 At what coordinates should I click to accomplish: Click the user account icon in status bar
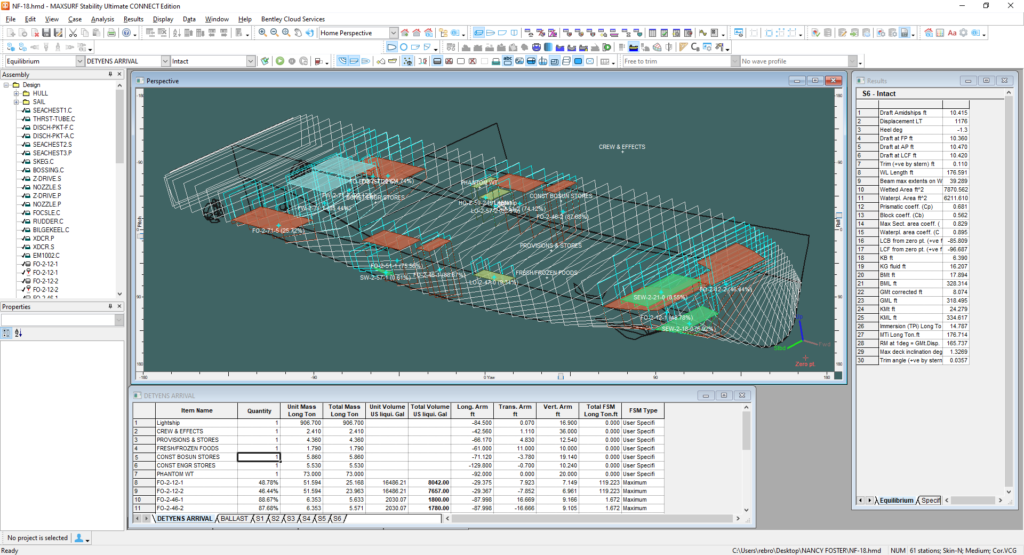click(x=79, y=538)
